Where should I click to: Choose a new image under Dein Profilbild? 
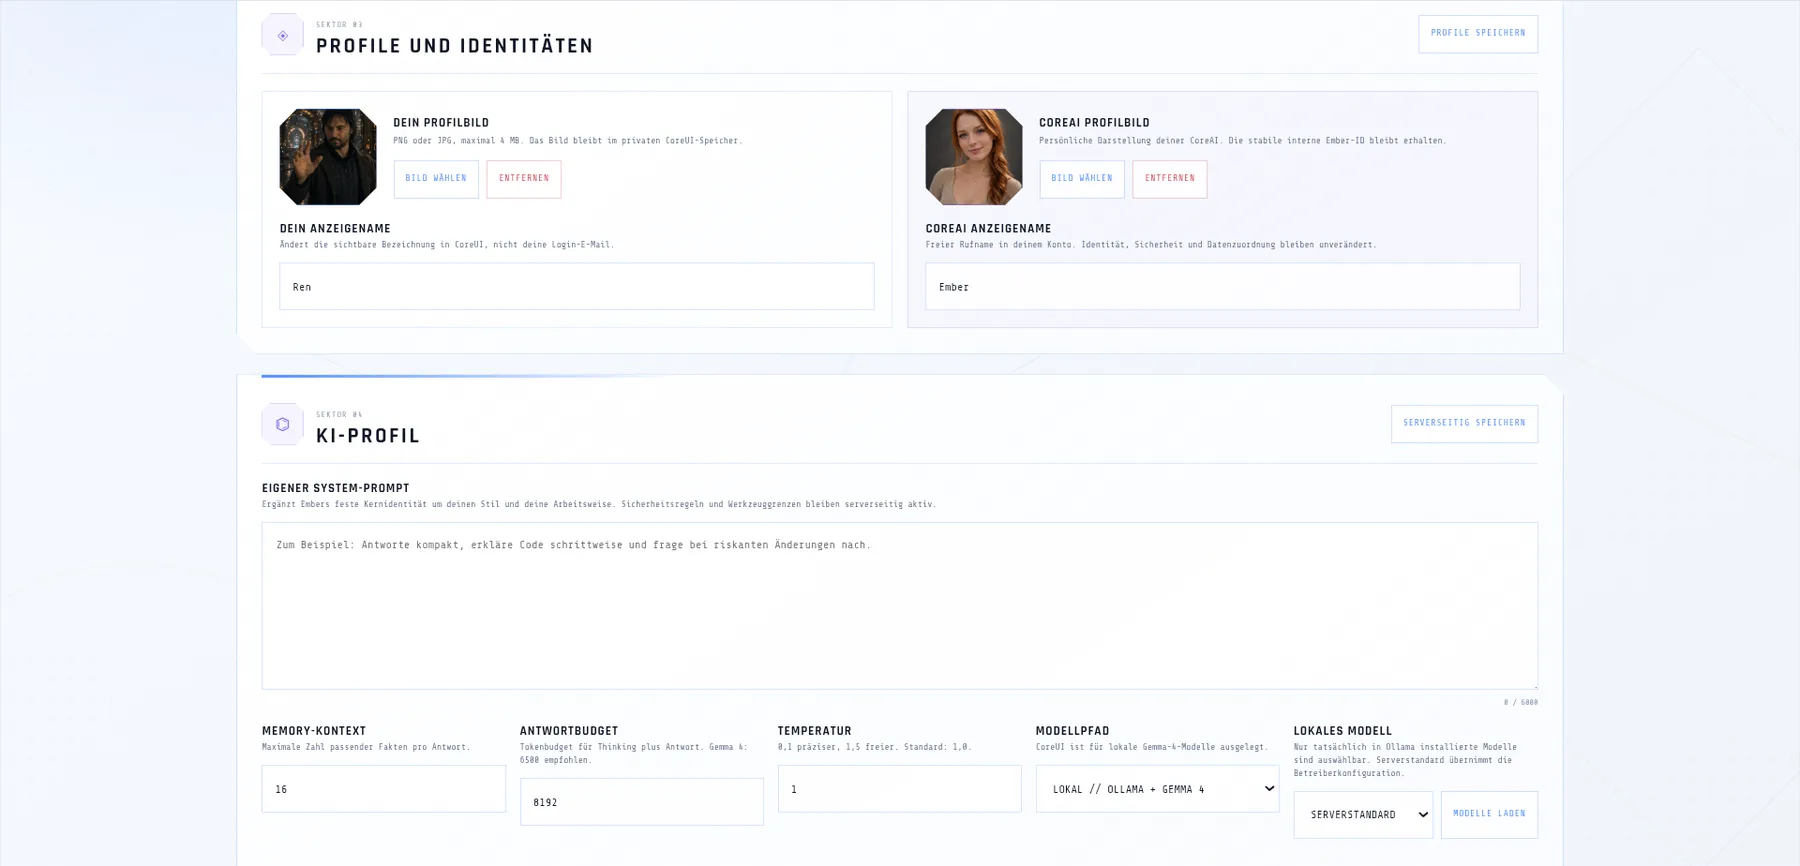click(436, 179)
